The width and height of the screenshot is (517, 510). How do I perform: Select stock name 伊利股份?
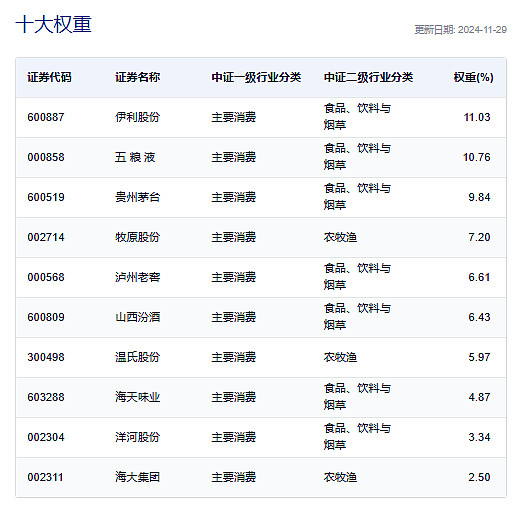click(137, 117)
